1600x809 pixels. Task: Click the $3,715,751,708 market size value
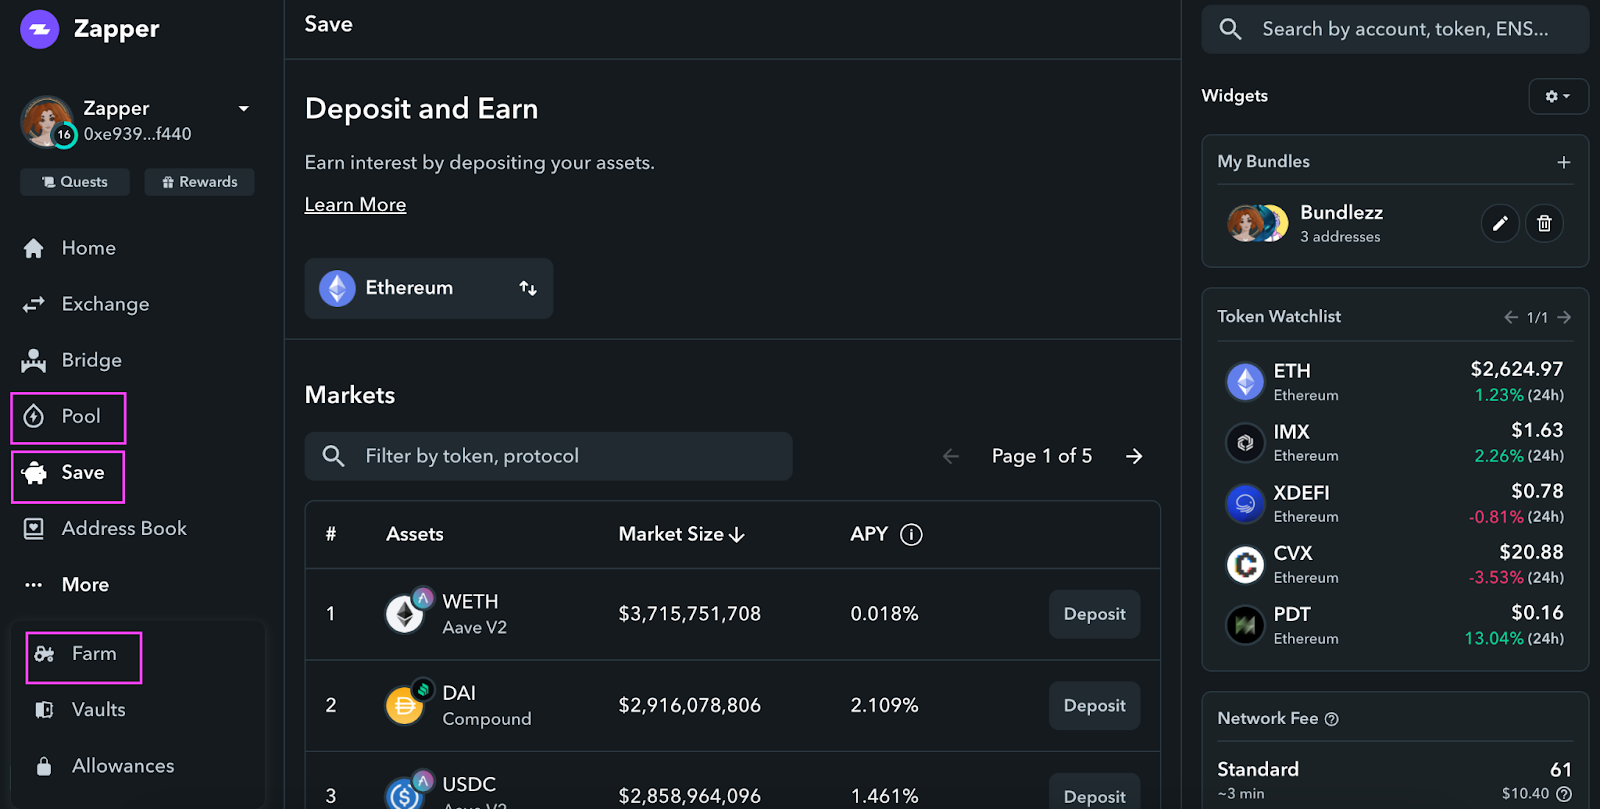coord(690,614)
